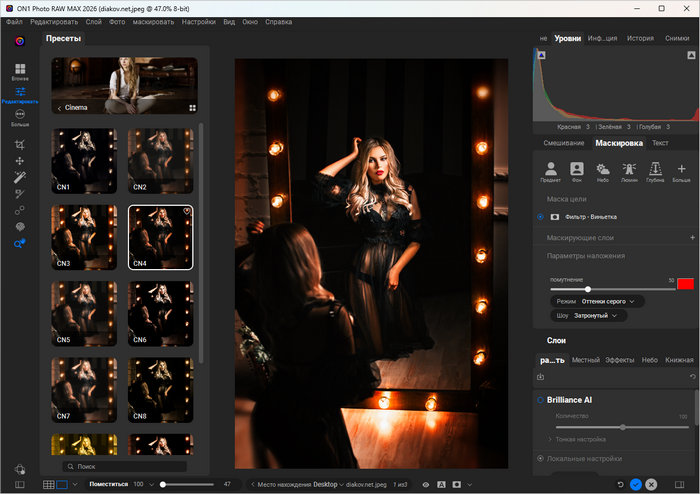The width and height of the screenshot is (700, 494).
Task: Toggle the preview eye icon in bottom bar
Action: 425,484
